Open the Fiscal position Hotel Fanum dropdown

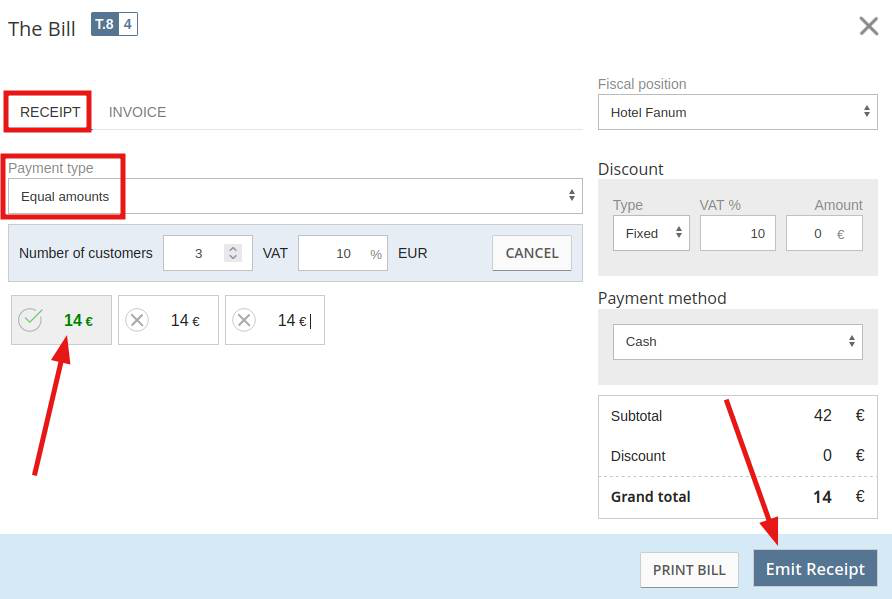pyautogui.click(x=737, y=112)
